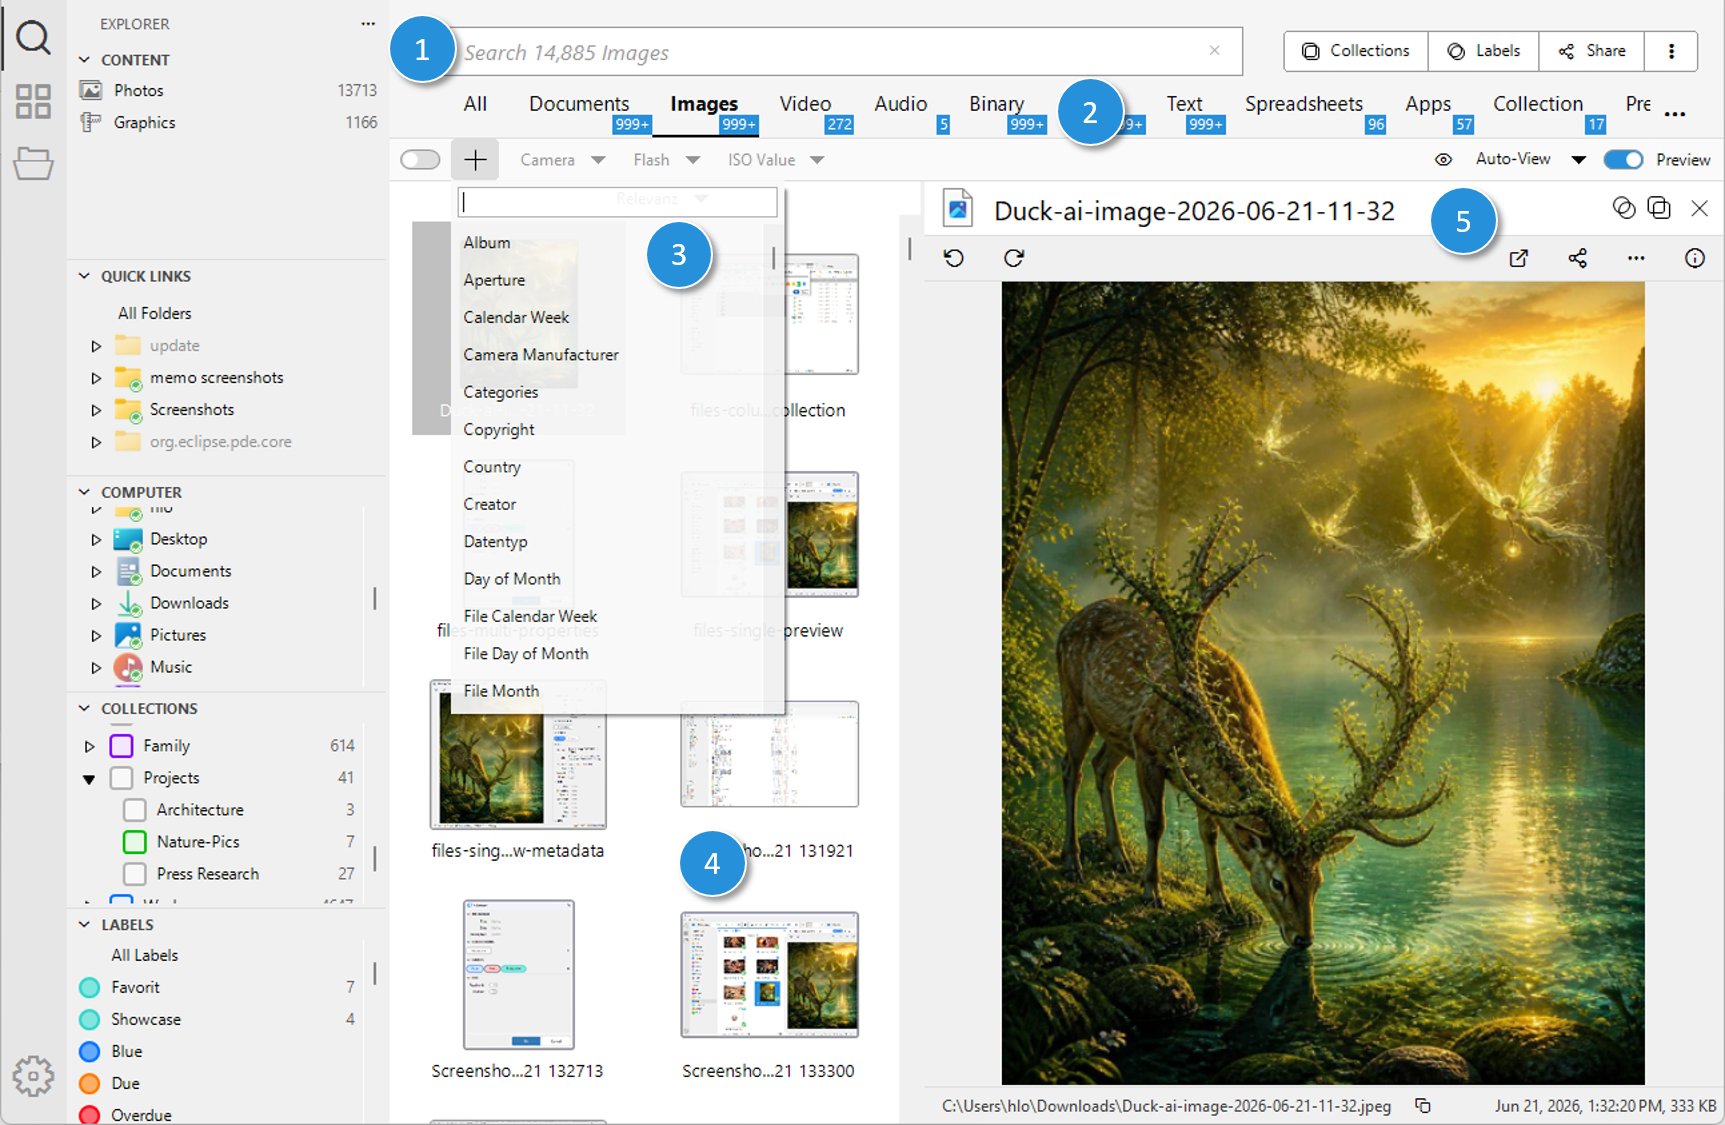Show image info details

pyautogui.click(x=1695, y=259)
